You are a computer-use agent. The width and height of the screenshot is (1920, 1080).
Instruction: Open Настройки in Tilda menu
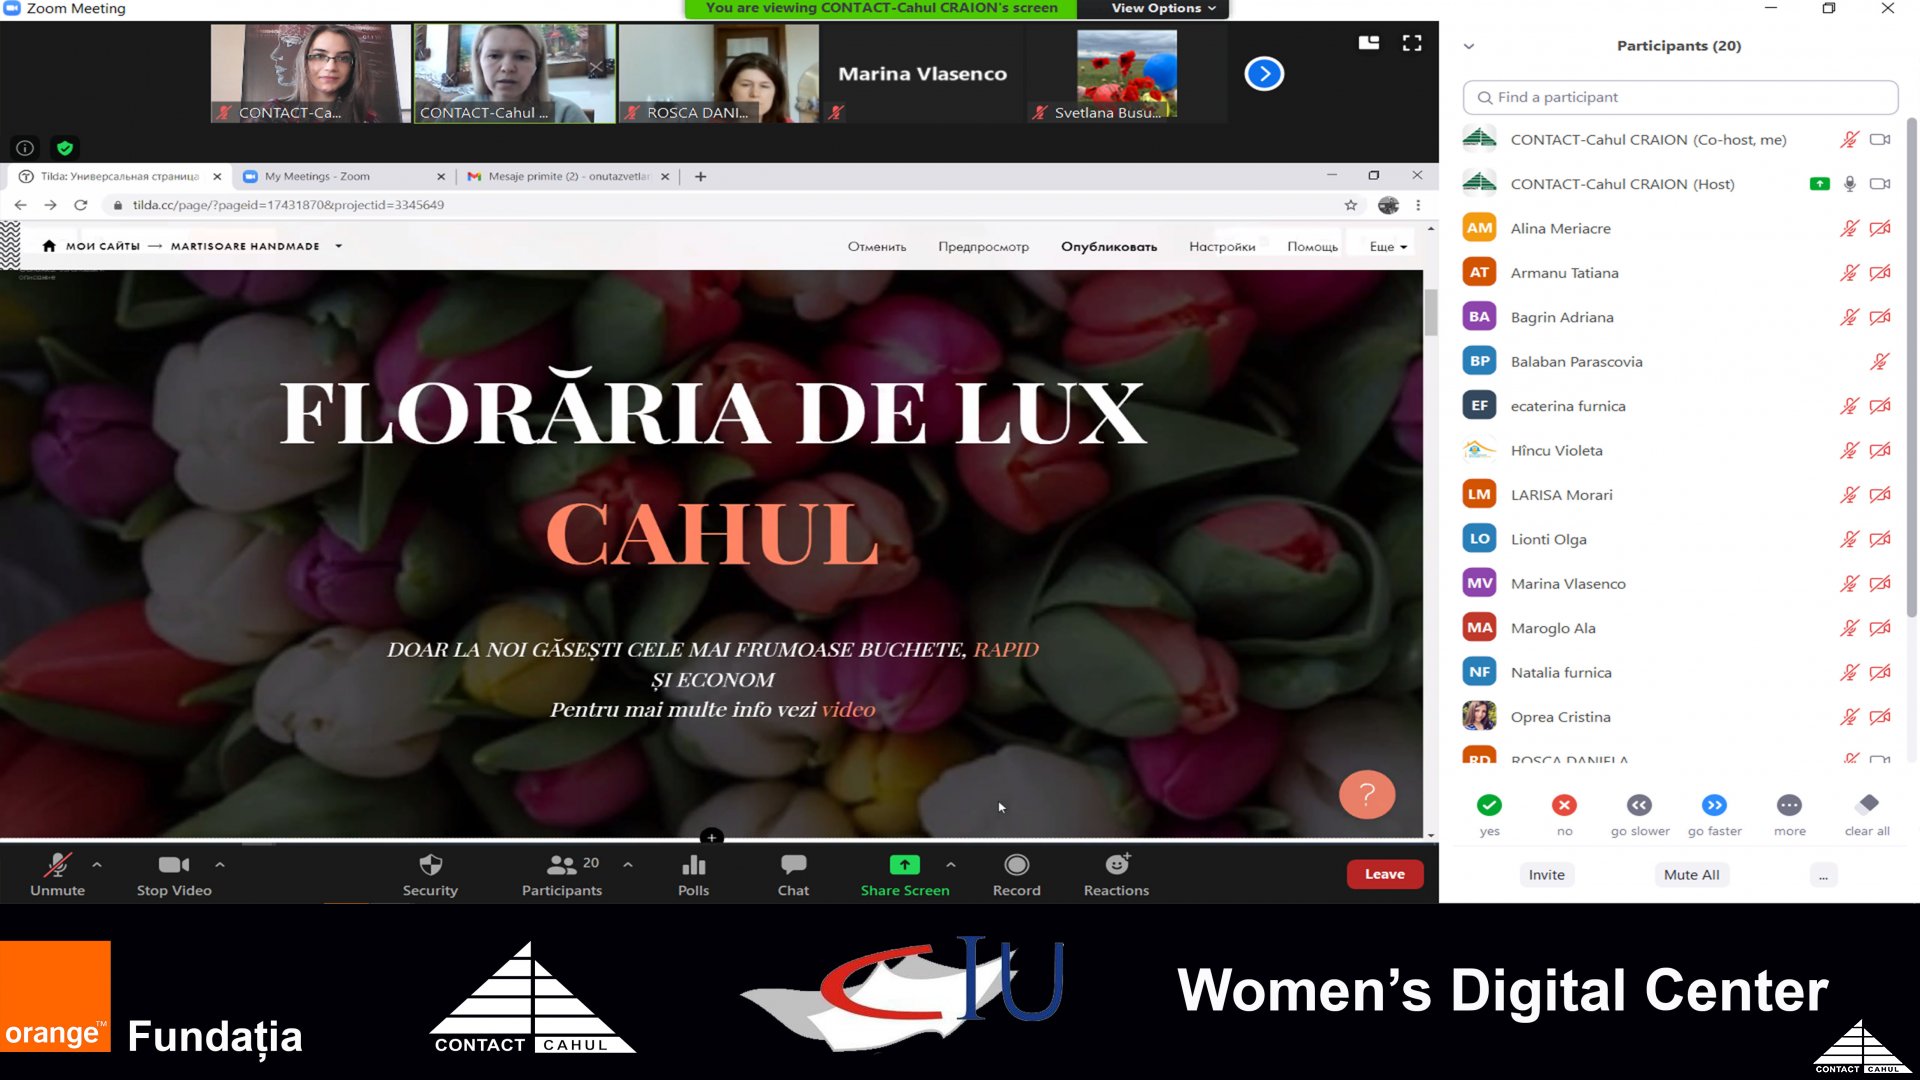click(x=1221, y=246)
